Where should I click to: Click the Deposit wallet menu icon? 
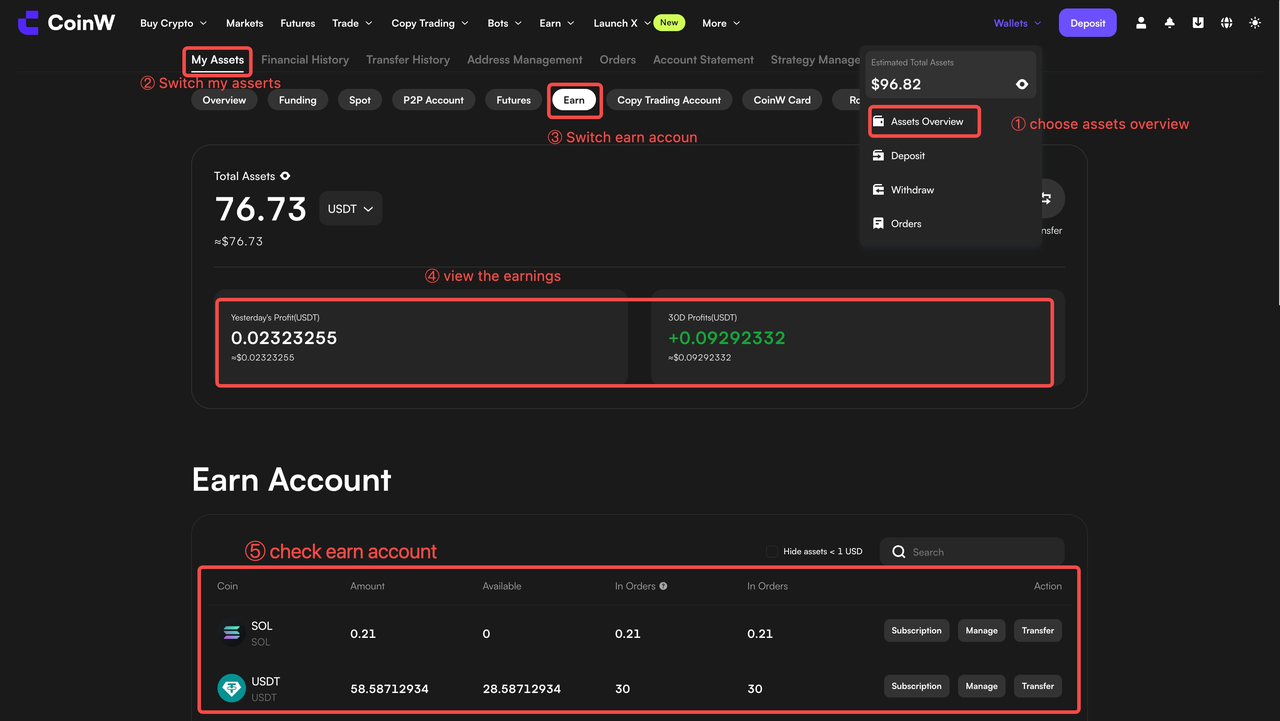[x=878, y=155]
